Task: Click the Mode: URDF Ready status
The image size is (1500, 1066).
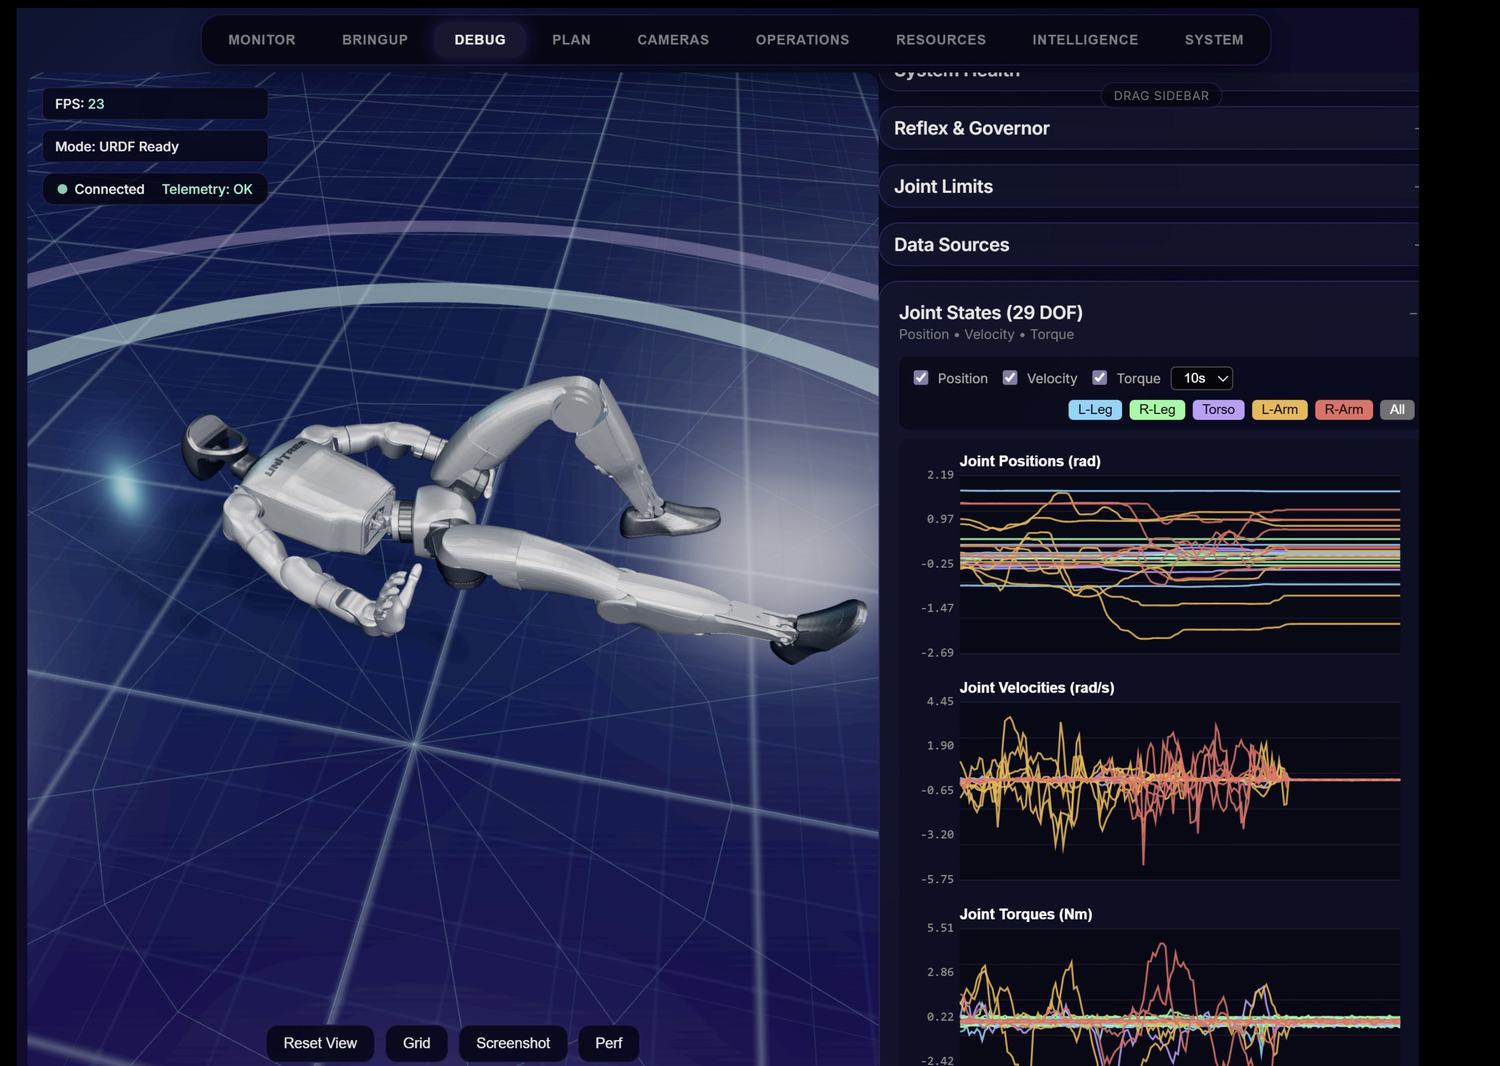Action: [x=155, y=146]
